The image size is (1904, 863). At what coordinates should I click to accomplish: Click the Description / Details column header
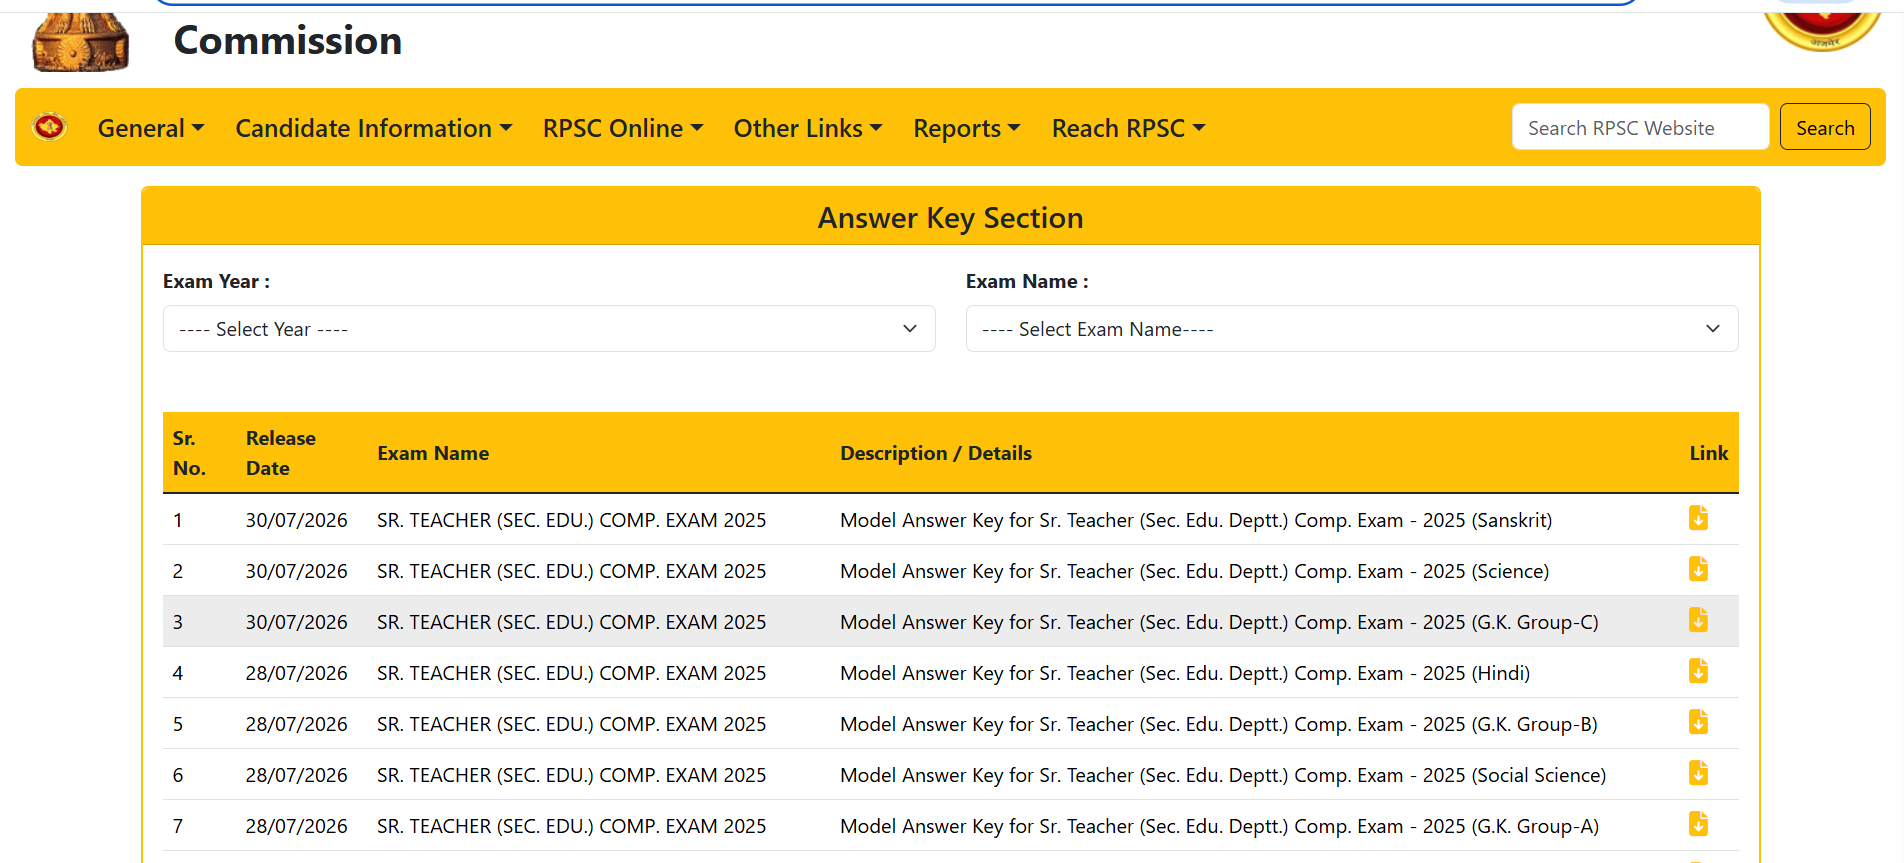[936, 453]
